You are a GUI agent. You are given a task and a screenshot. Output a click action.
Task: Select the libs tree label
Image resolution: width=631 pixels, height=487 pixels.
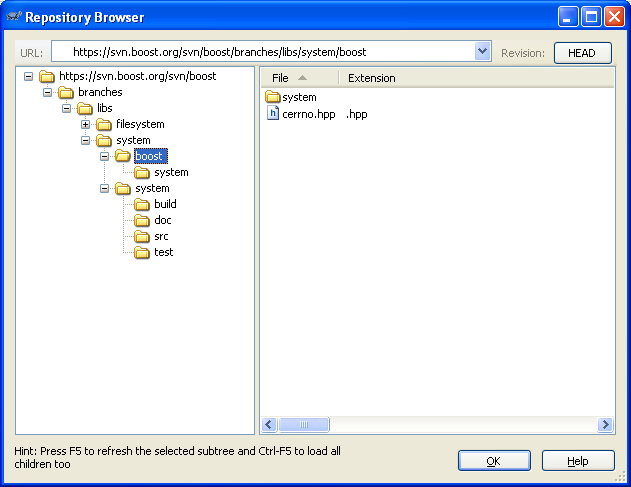click(x=105, y=108)
